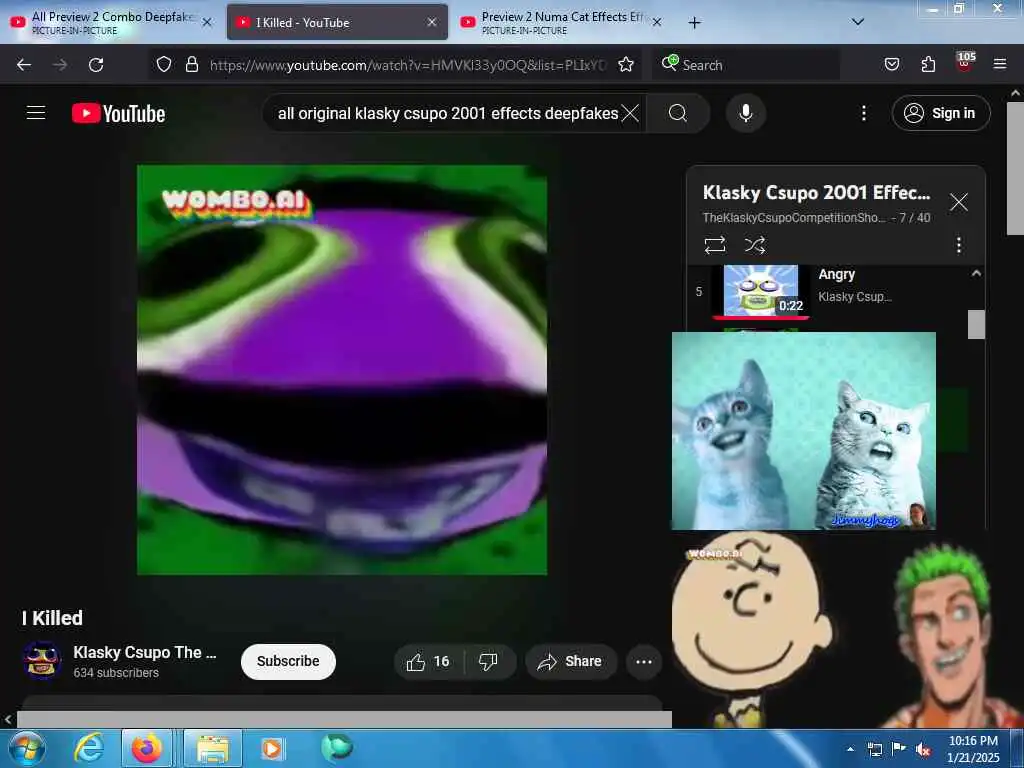Open Pocket save icon in toolbar
1024x768 pixels.
point(891,64)
